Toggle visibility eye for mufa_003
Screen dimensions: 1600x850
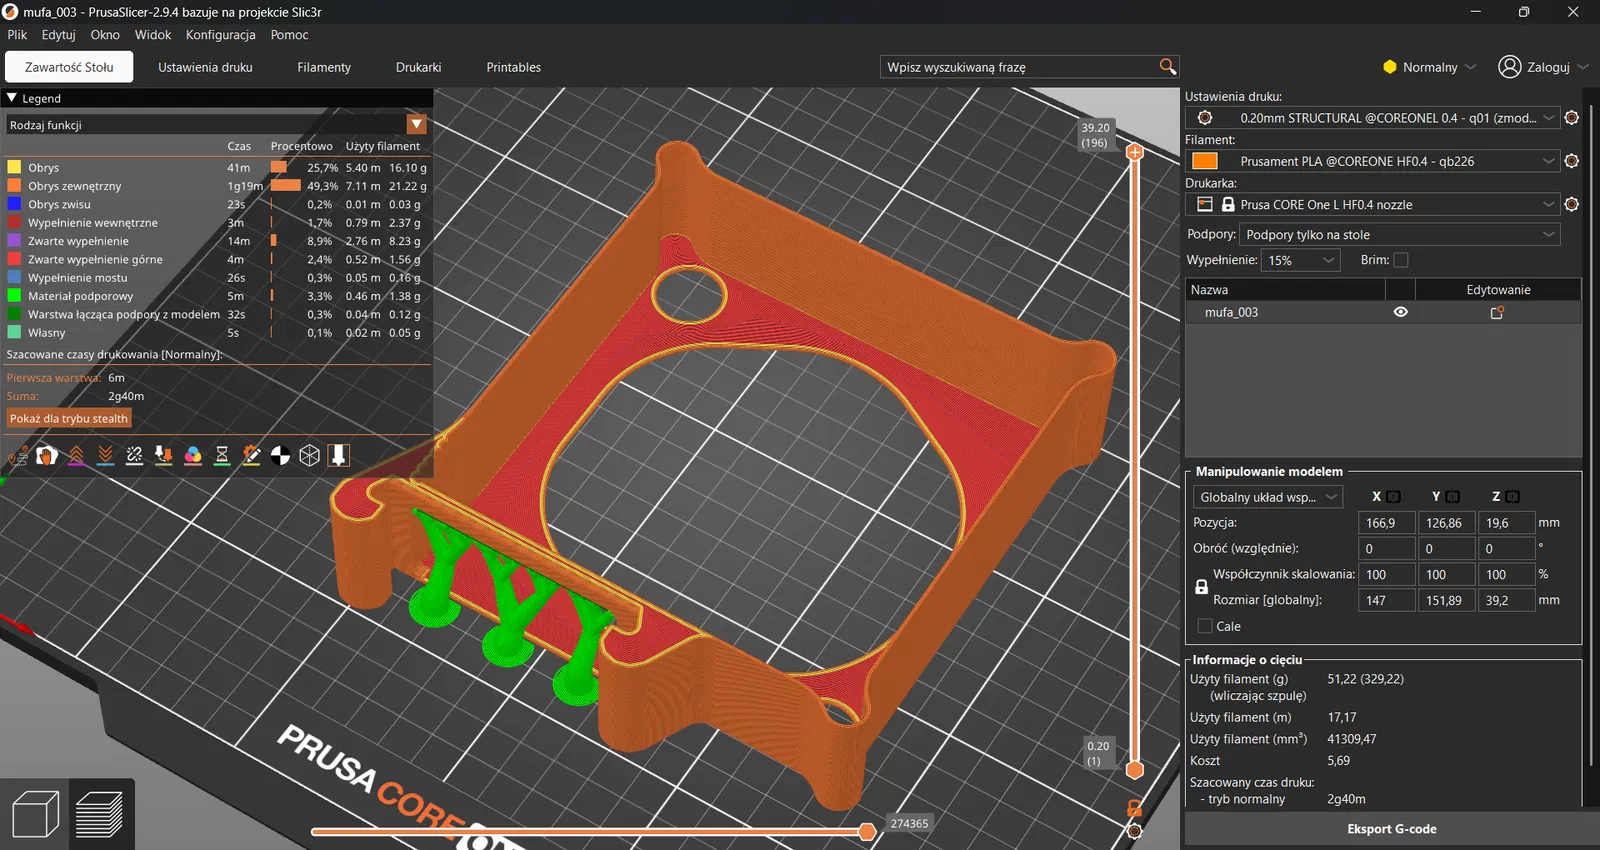pyautogui.click(x=1401, y=312)
